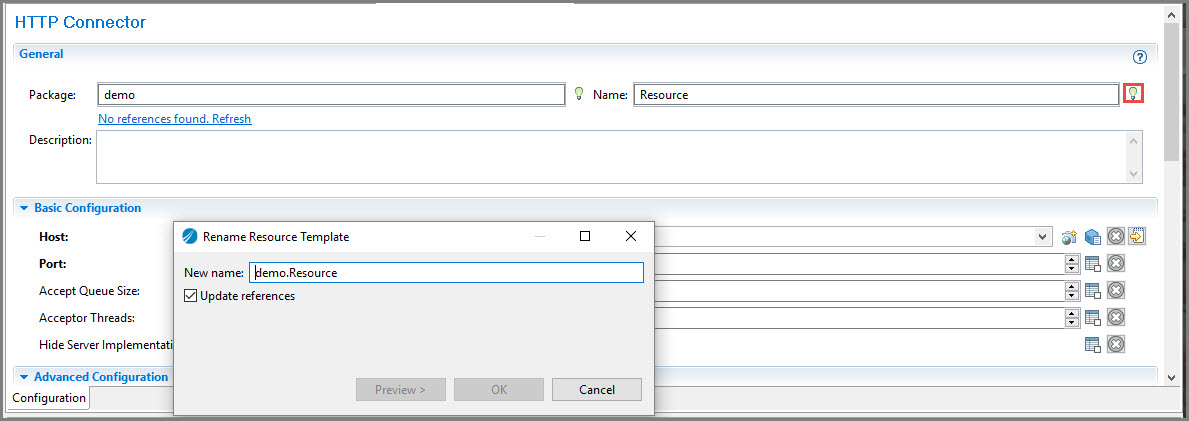Click the Name field containing Resource
This screenshot has height=421, width=1189.
pyautogui.click(x=877, y=95)
